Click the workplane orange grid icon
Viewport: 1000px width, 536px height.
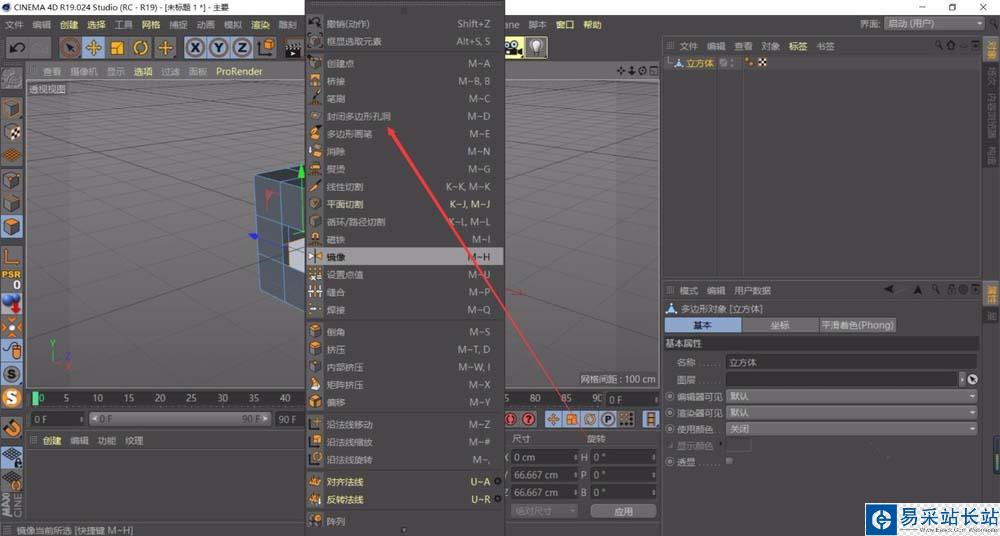[x=11, y=155]
